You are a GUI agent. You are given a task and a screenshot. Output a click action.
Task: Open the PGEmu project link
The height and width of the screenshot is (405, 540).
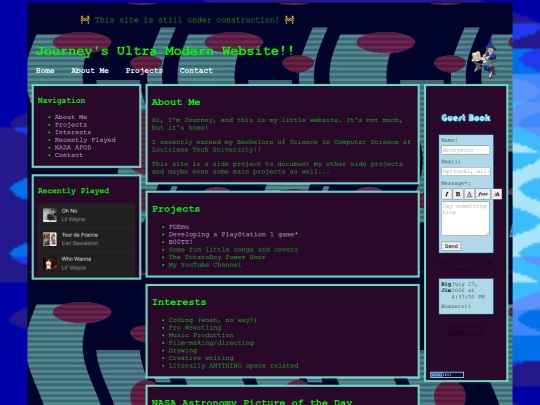point(178,227)
